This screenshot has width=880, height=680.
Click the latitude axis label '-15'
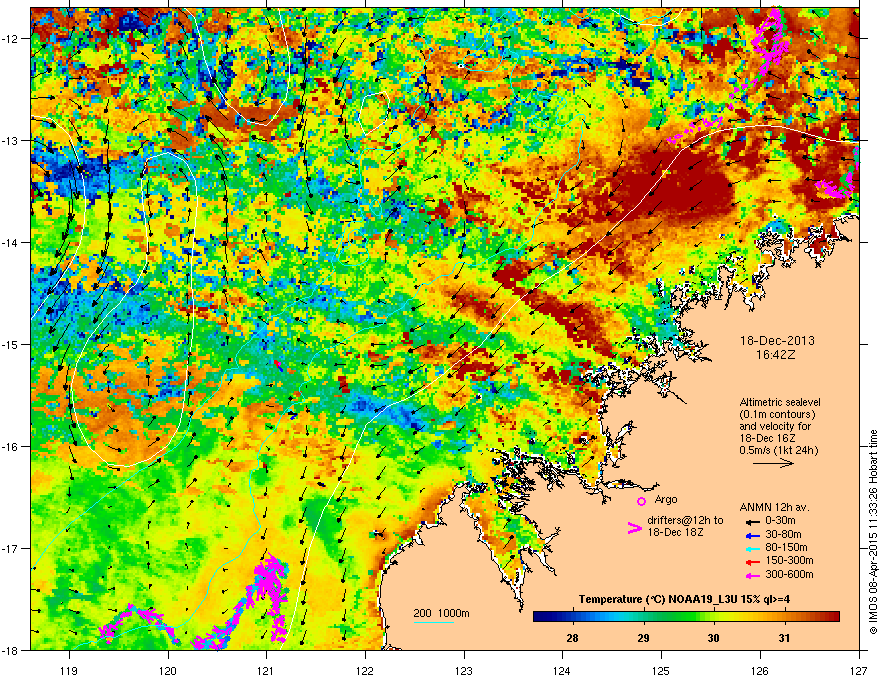[x=10, y=344]
